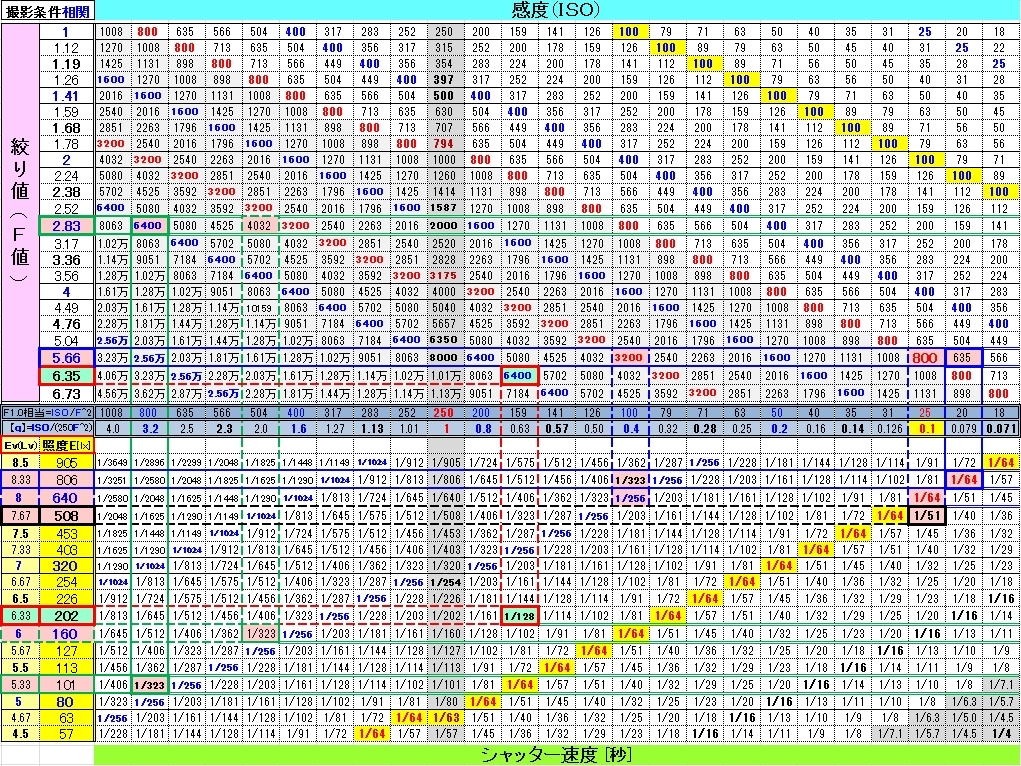Screen dimensions: 1021x766
Task: Select F-value row label 2.24
Action: click(x=66, y=176)
